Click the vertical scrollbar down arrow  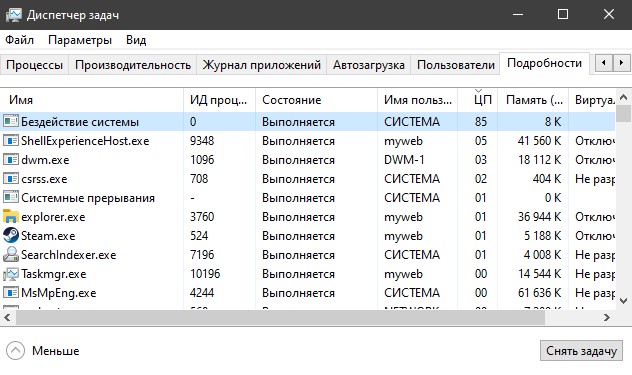click(623, 301)
